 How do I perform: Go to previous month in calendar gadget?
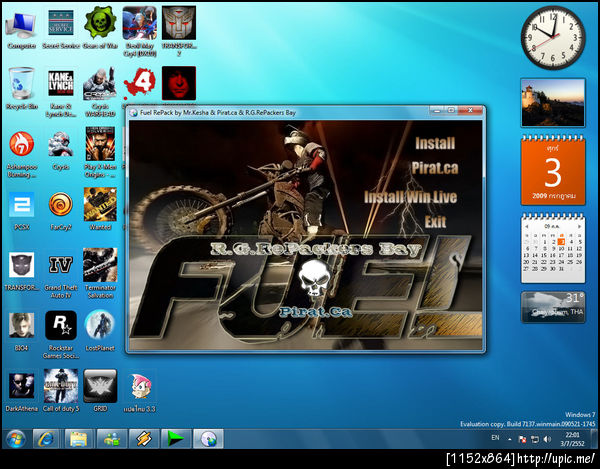point(527,226)
